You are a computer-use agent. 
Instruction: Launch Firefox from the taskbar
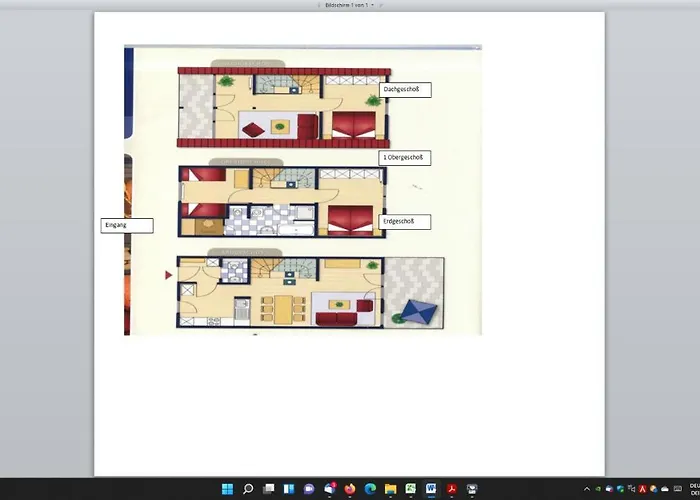pyautogui.click(x=350, y=490)
